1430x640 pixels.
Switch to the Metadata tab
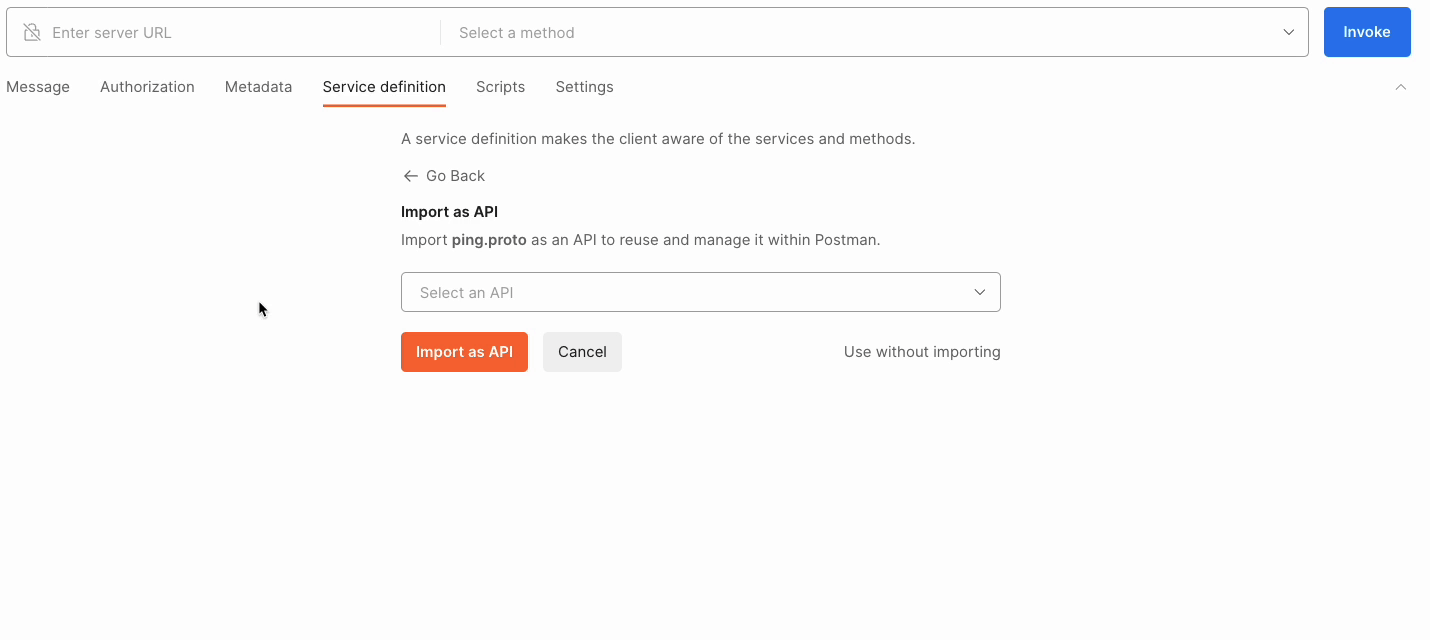tap(258, 87)
